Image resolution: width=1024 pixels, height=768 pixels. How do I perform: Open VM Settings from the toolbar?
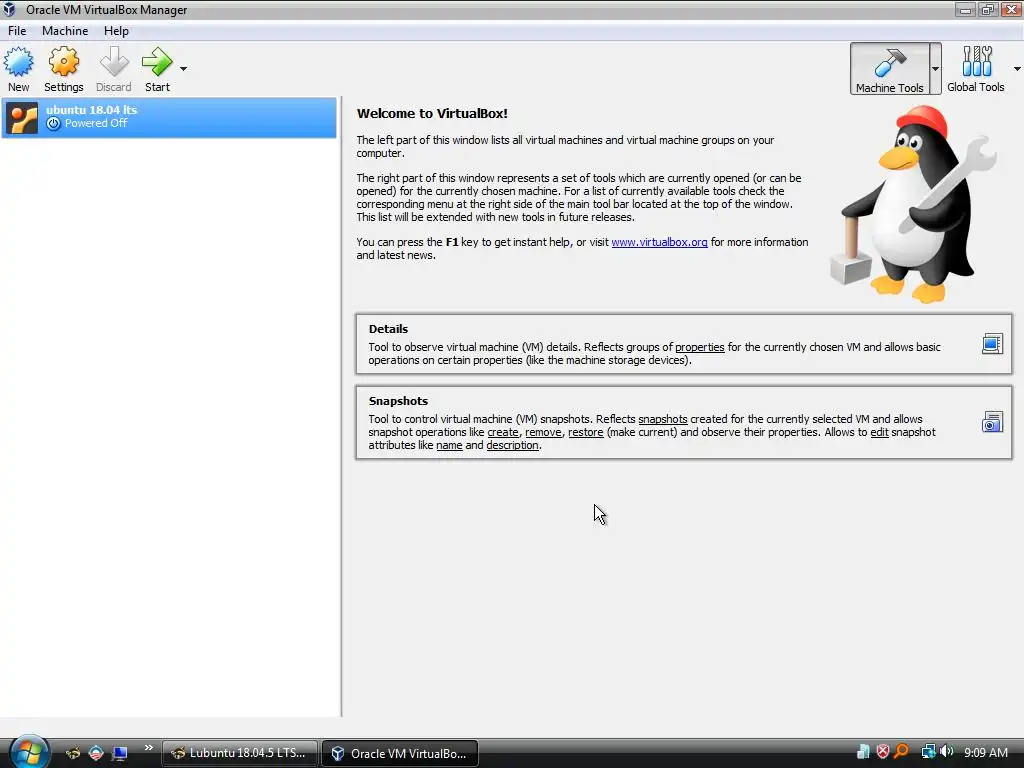point(63,69)
